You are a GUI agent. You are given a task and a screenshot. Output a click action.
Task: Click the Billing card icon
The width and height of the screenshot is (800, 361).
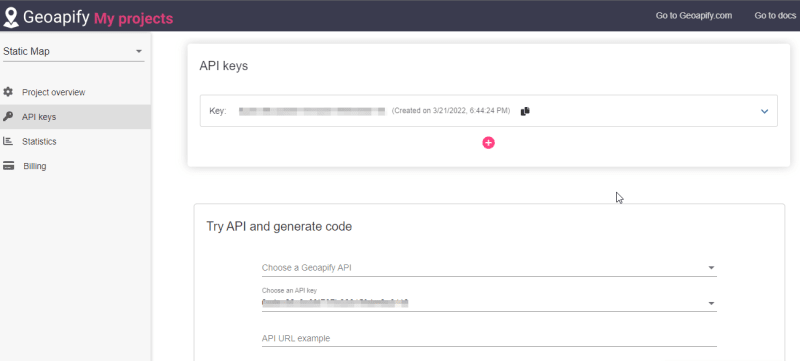click(x=8, y=166)
